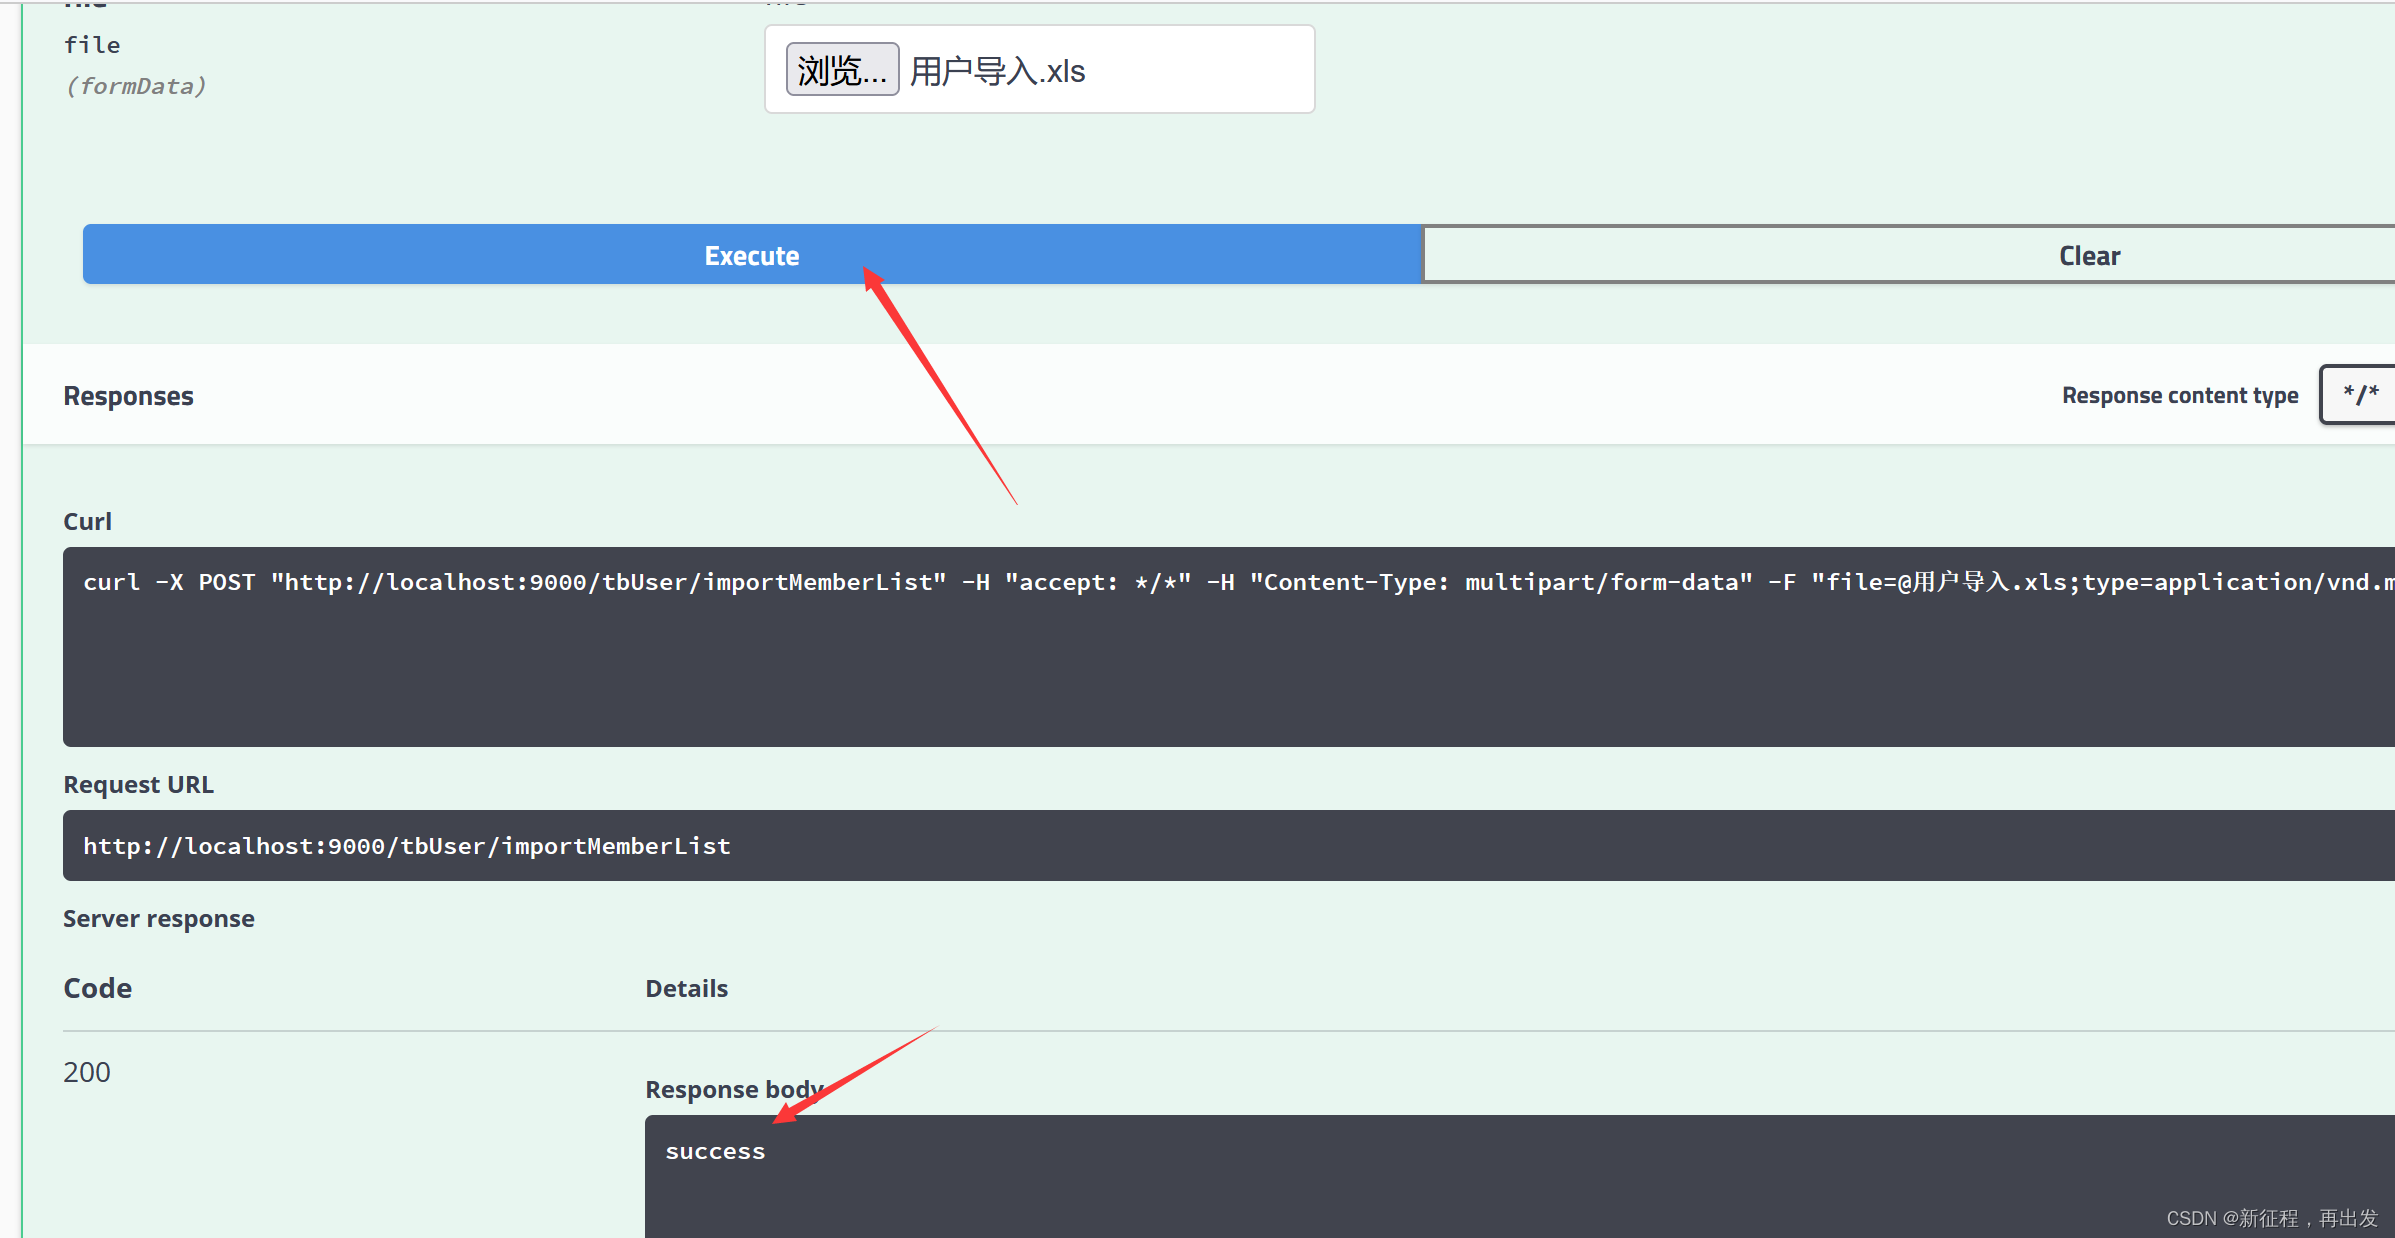Click the 'Response body' label
Screen dimensions: 2395x1238
point(734,1089)
